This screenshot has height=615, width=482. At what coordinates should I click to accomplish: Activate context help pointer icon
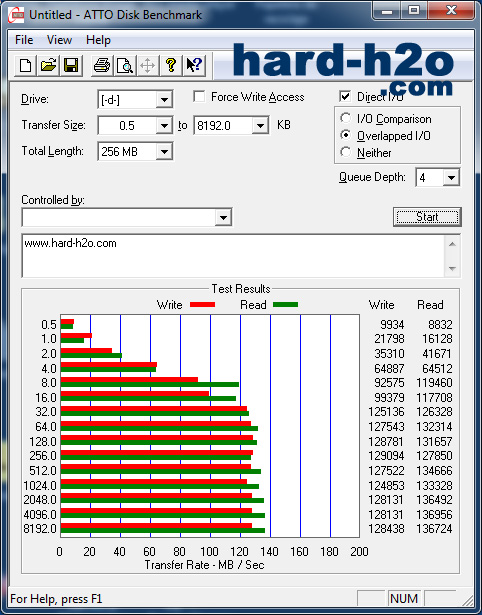tap(194, 65)
